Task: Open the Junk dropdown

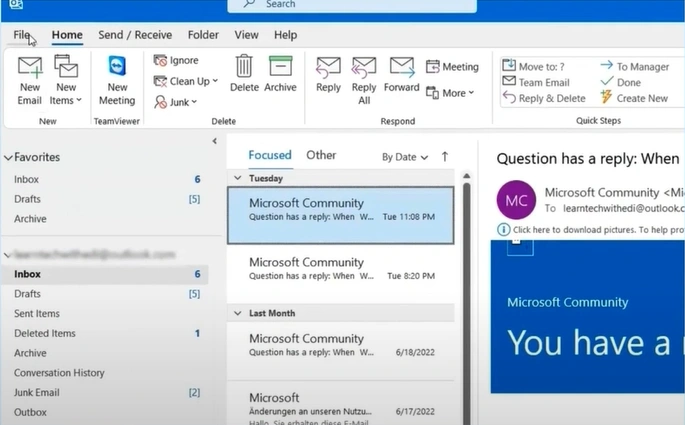Action: (175, 102)
